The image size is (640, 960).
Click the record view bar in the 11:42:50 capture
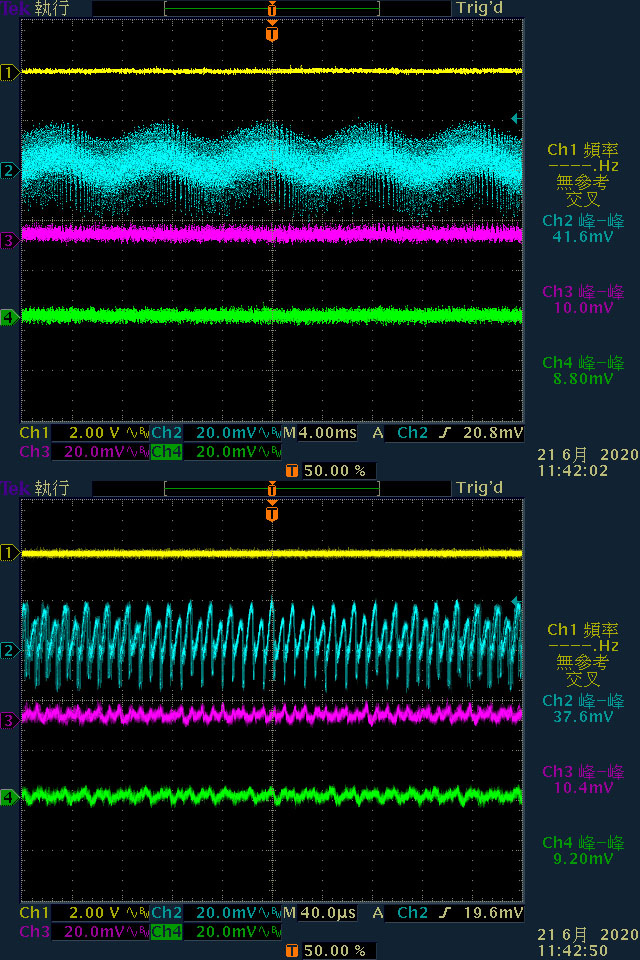272,489
